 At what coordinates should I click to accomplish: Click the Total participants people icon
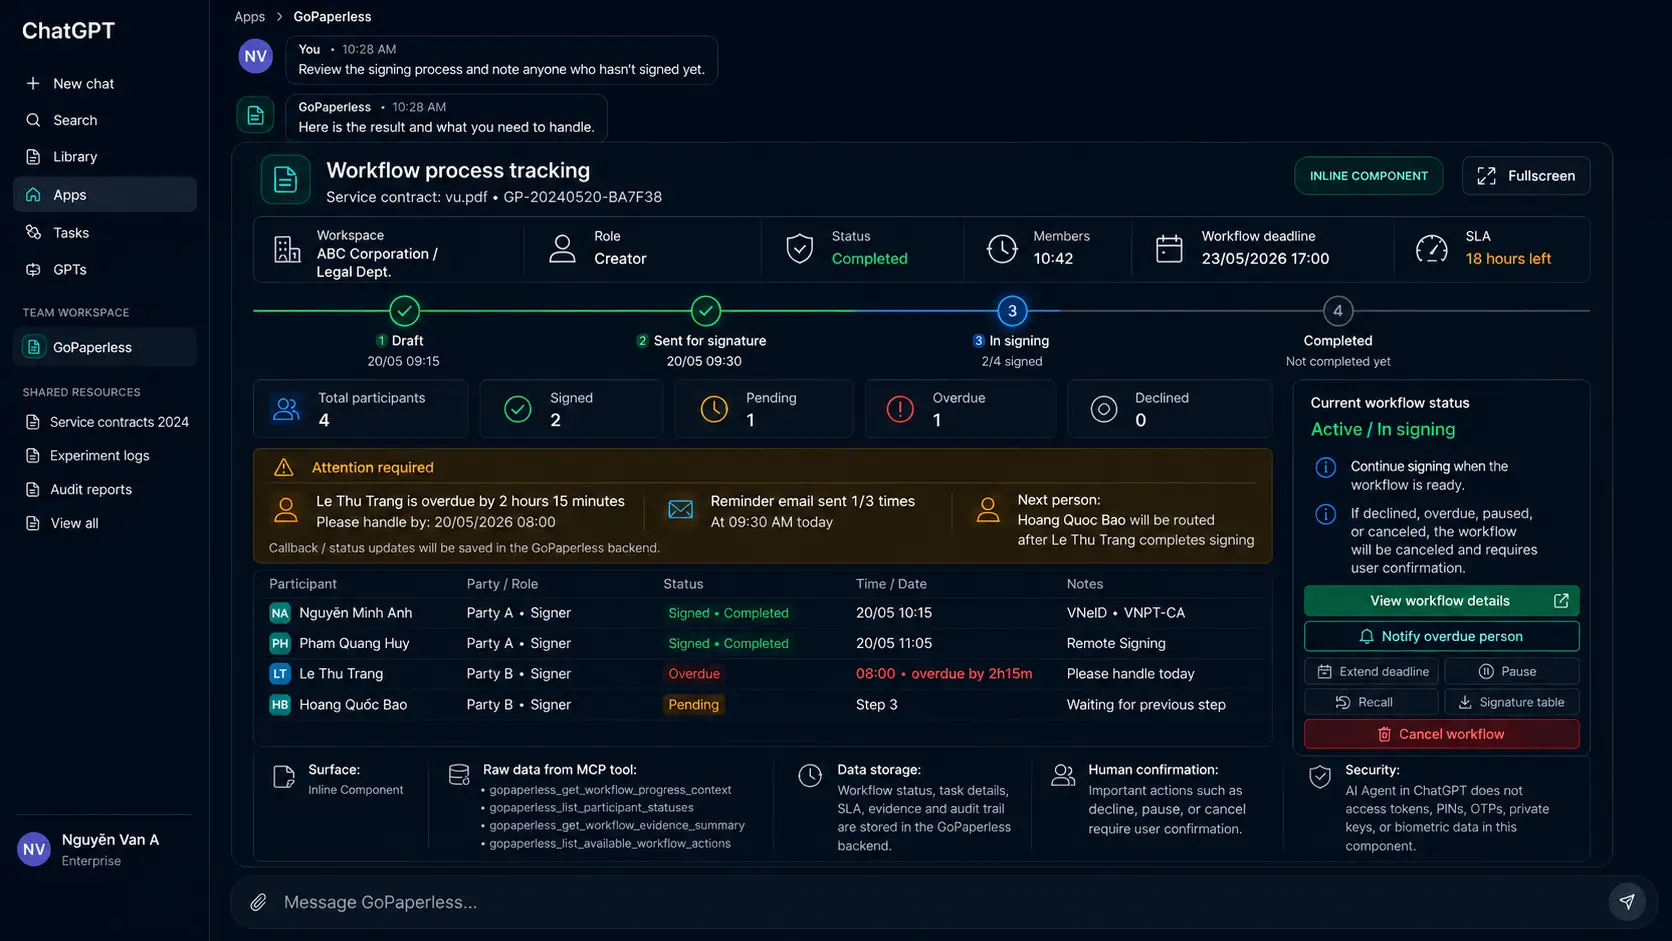coord(286,409)
